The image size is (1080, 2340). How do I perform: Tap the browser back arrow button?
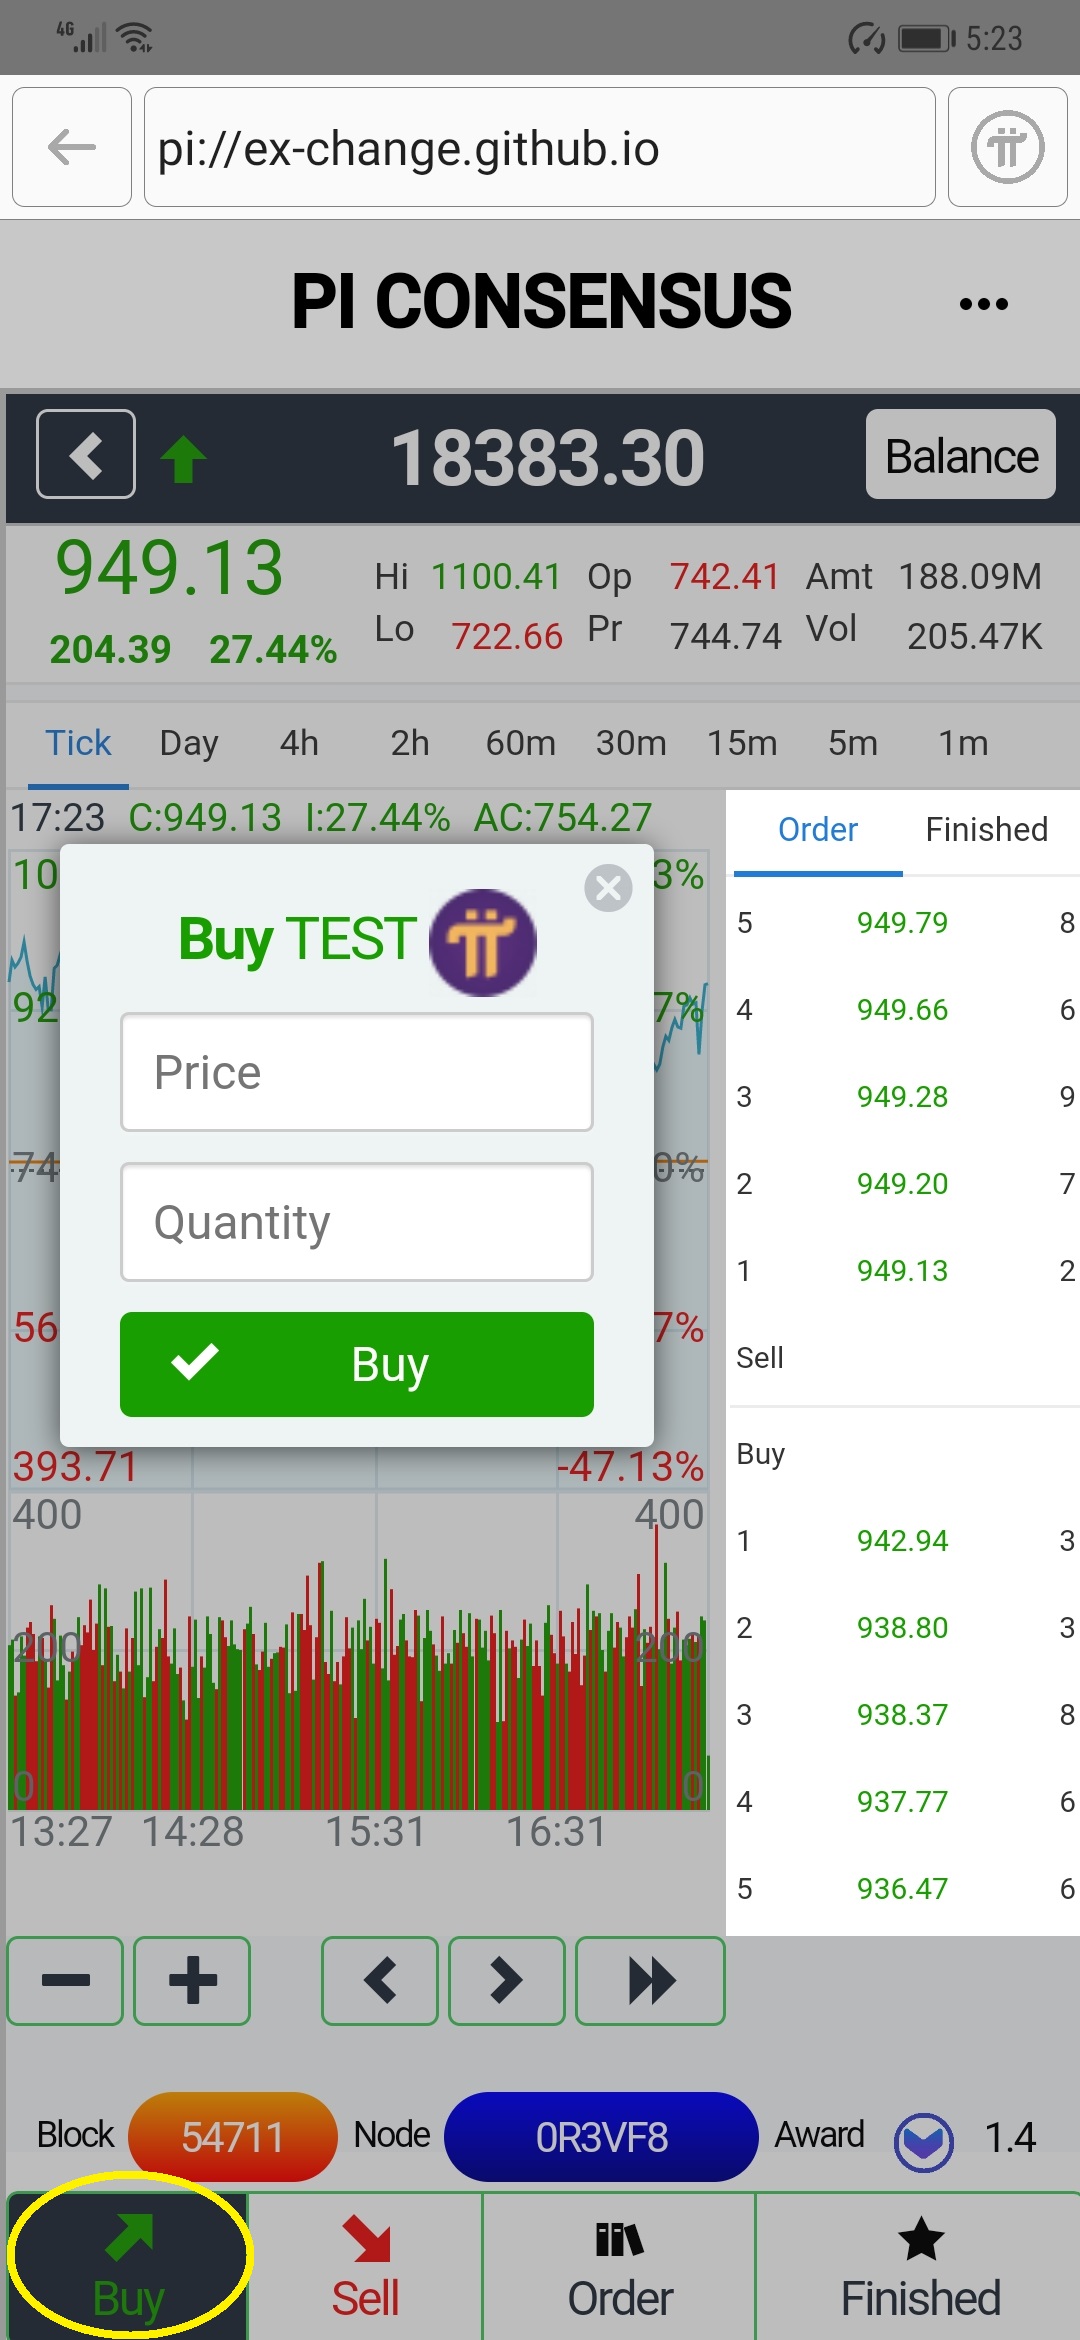(72, 147)
